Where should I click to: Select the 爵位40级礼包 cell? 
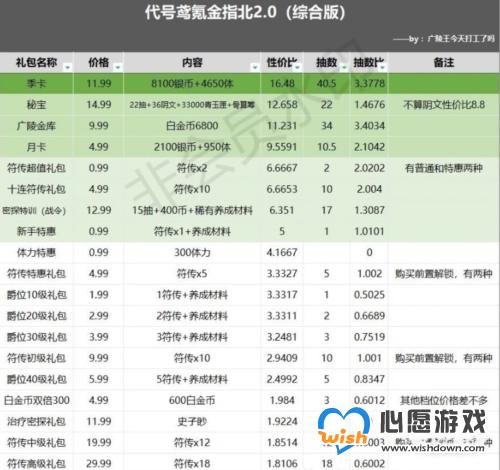36,379
